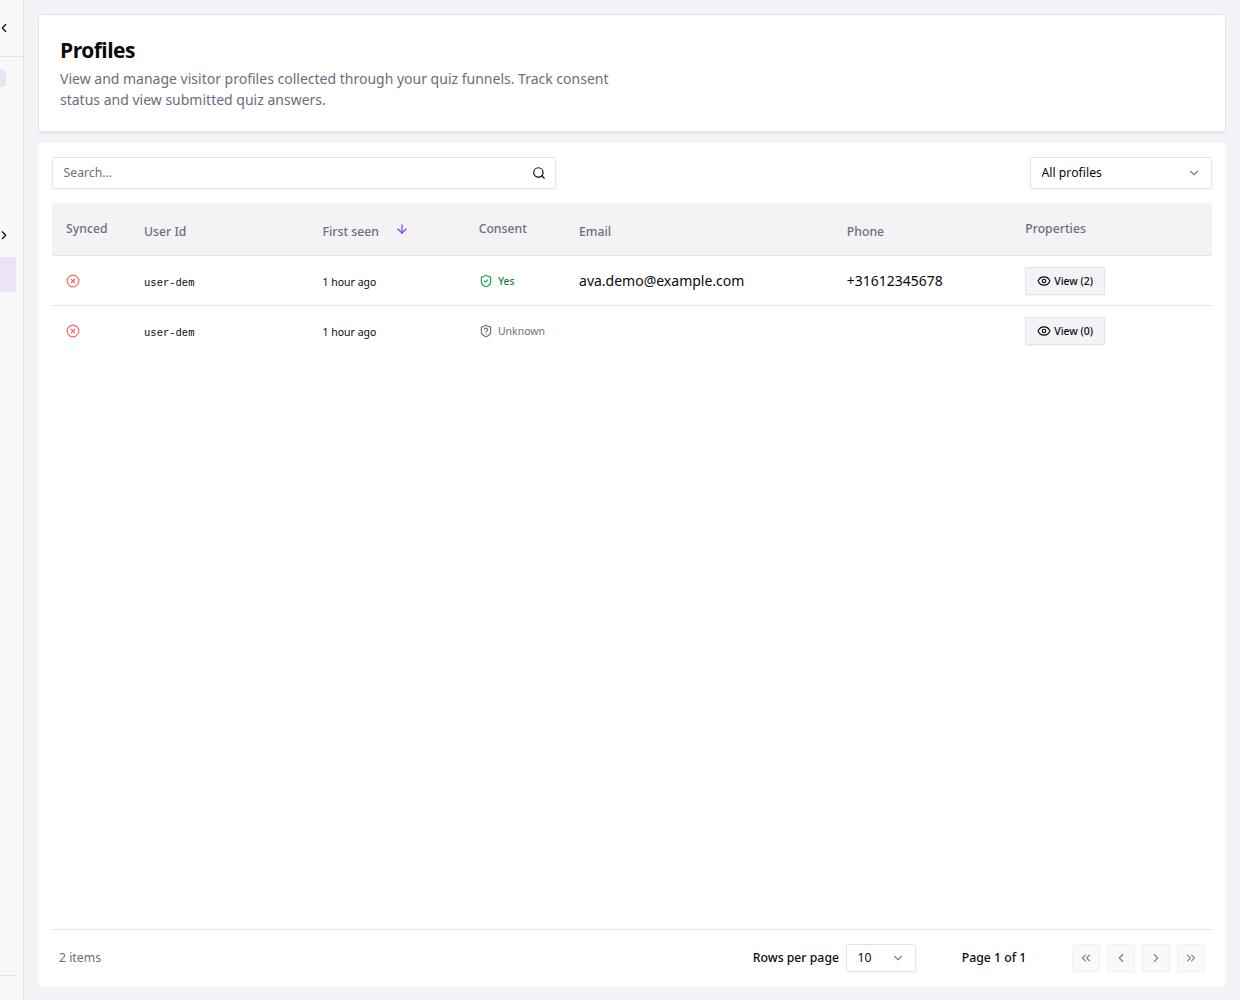Image resolution: width=1240 pixels, height=1000 pixels.
Task: Click the Synced column header
Action: (86, 229)
